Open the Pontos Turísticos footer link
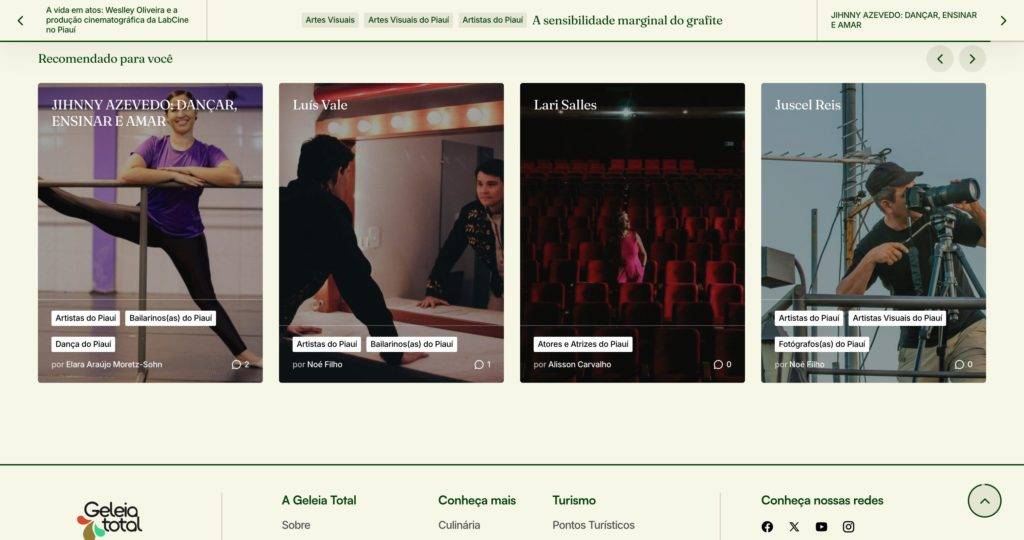Viewport: 1024px width, 540px height. click(593, 525)
